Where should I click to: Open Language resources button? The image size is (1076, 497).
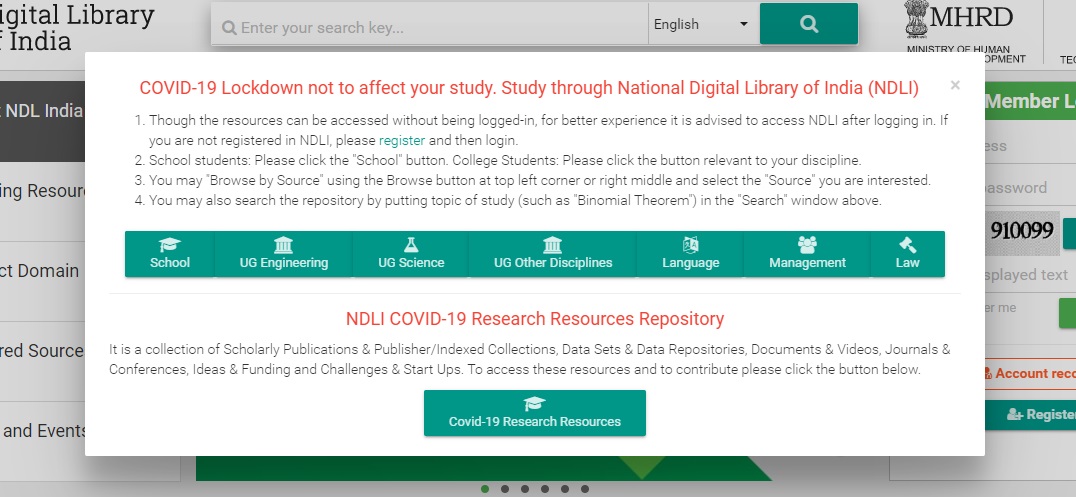pyautogui.click(x=690, y=254)
